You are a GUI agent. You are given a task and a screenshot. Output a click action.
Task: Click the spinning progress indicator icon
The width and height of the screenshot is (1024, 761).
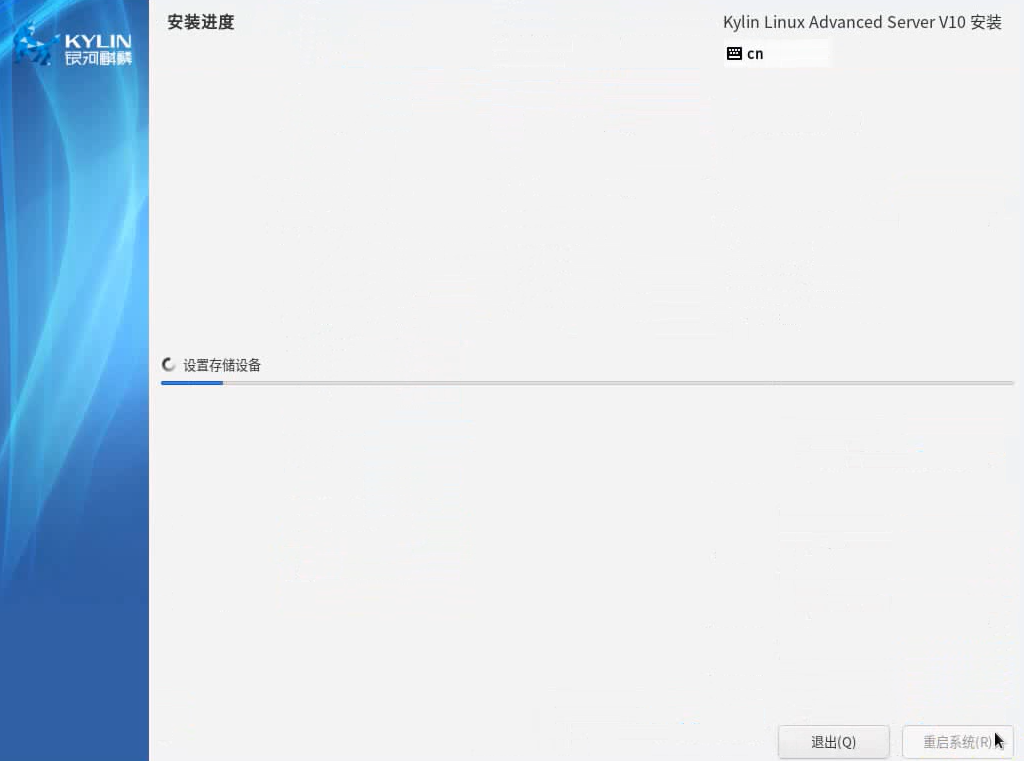(168, 364)
